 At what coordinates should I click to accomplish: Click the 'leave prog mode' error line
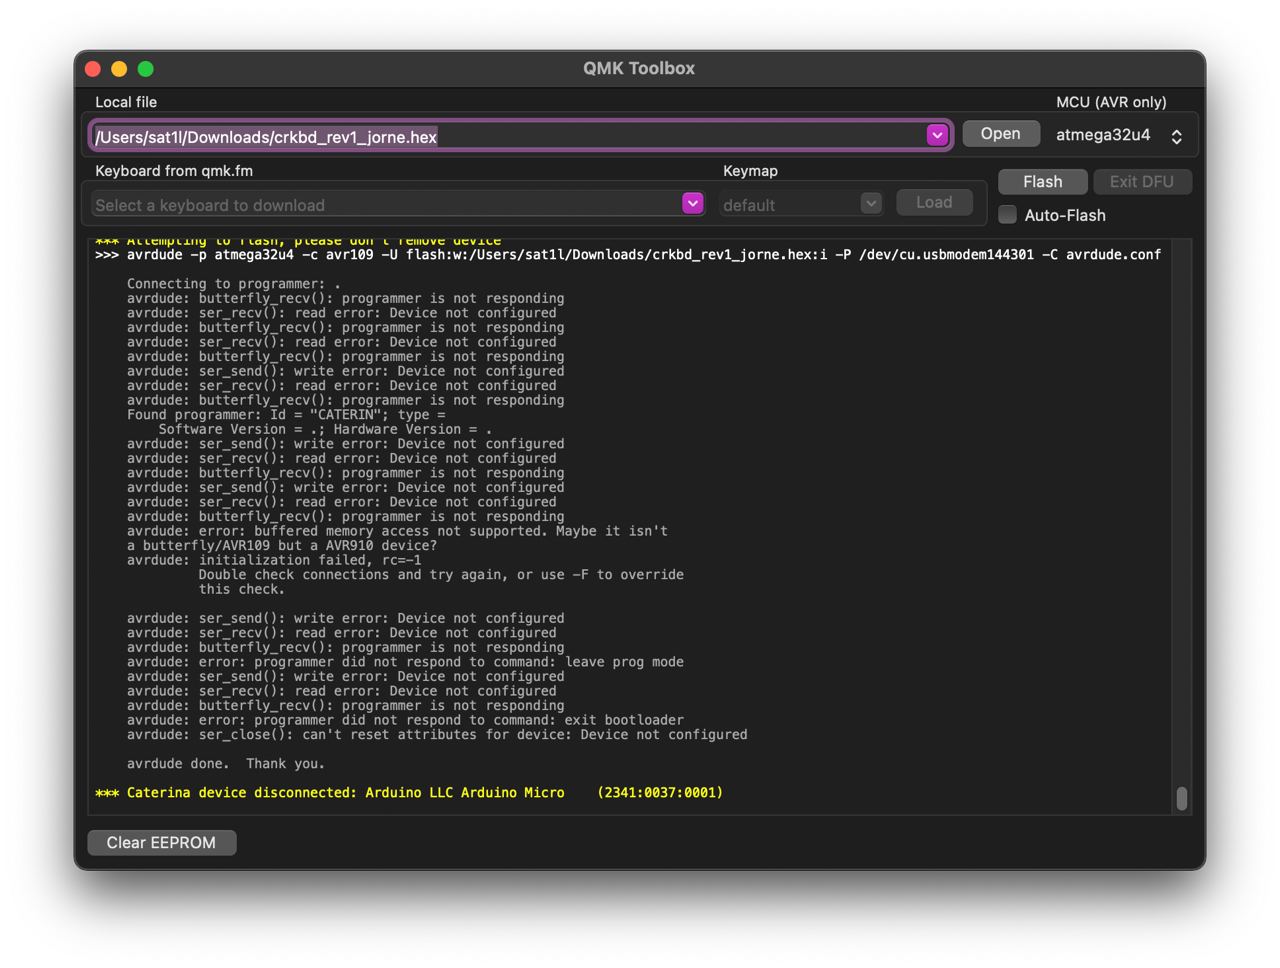405,662
